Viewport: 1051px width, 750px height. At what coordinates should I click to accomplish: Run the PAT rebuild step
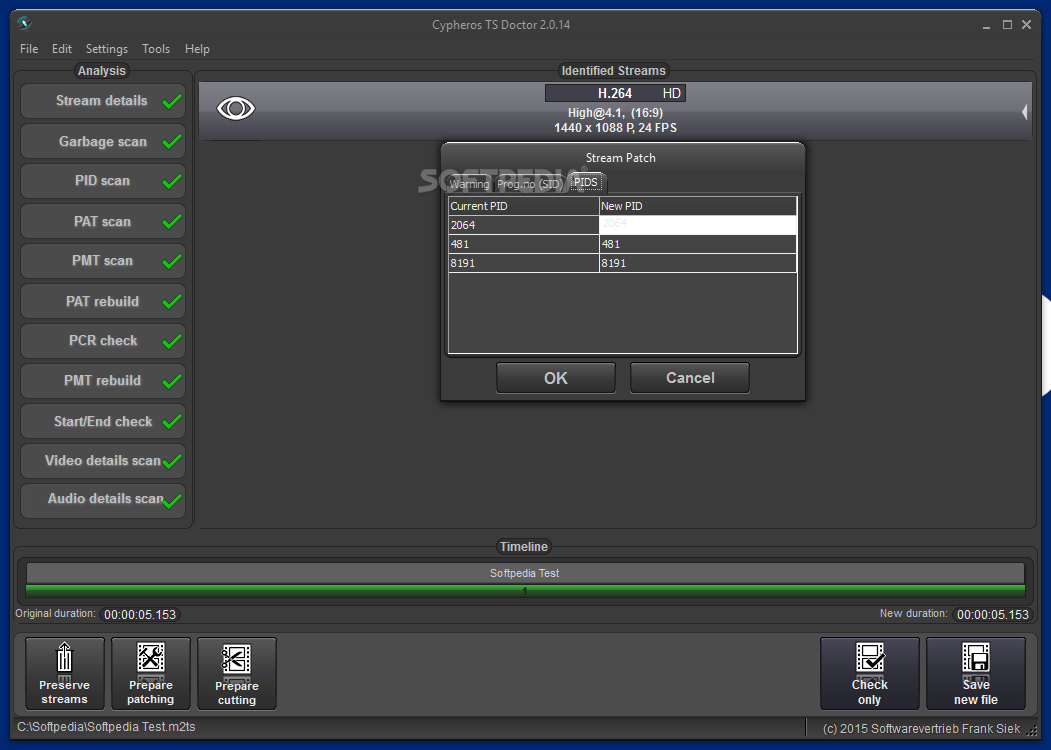103,302
